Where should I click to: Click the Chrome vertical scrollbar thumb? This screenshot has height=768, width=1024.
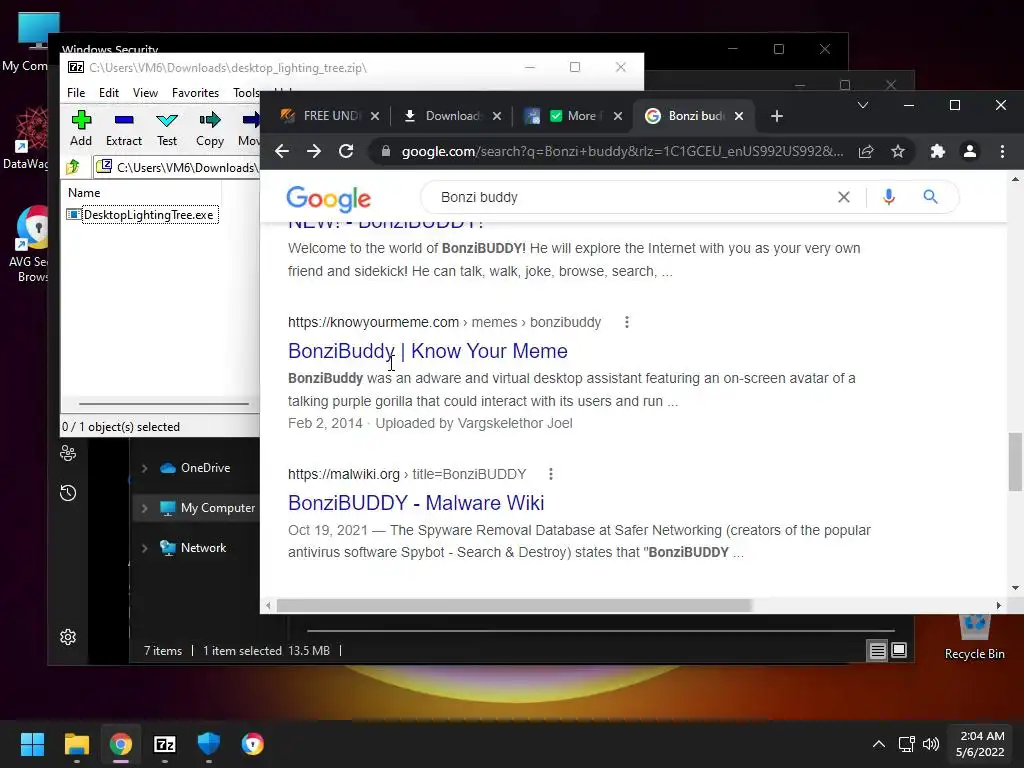pos(1015,462)
